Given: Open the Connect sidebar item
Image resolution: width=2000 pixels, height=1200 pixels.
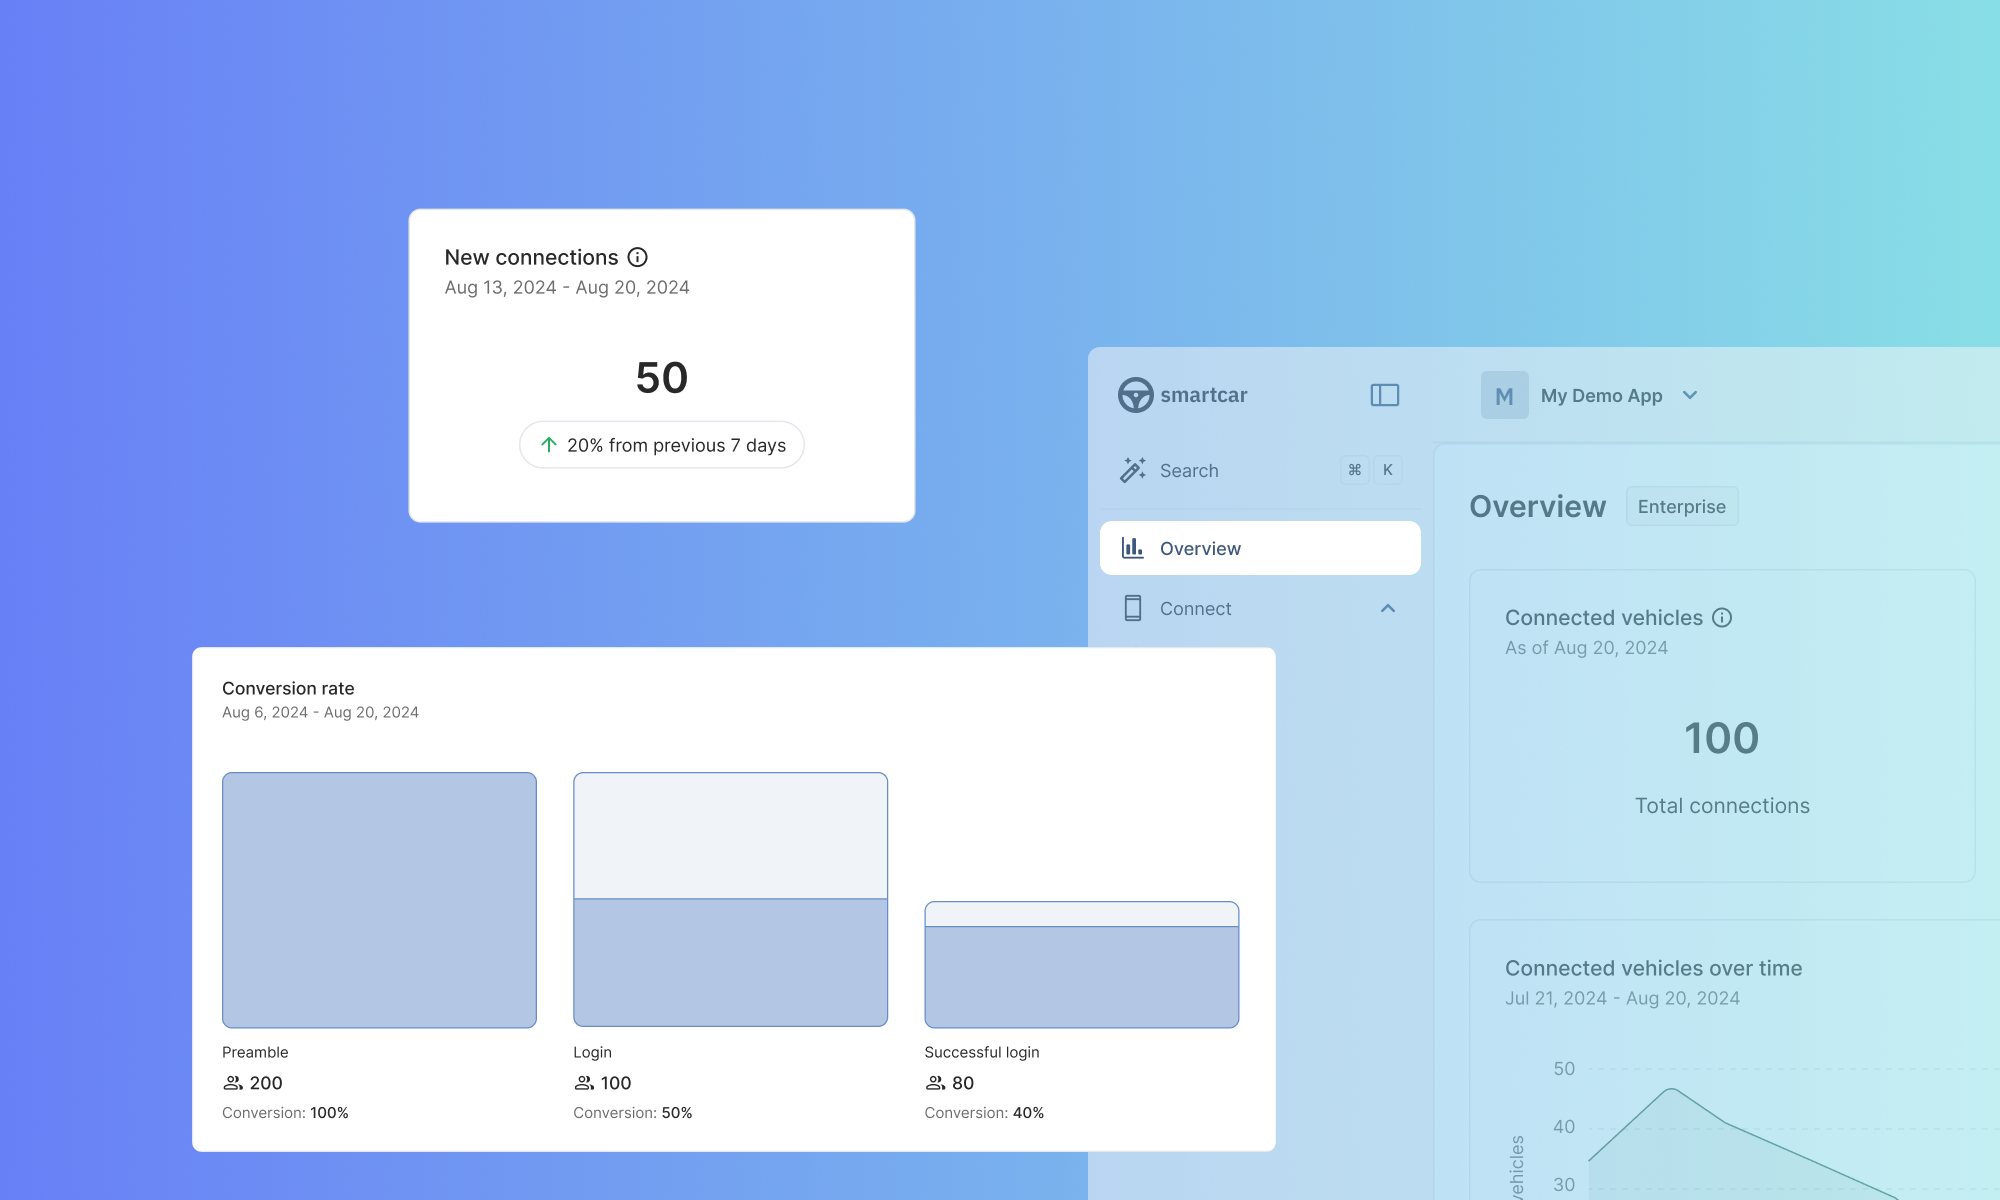Looking at the screenshot, I should [x=1260, y=608].
